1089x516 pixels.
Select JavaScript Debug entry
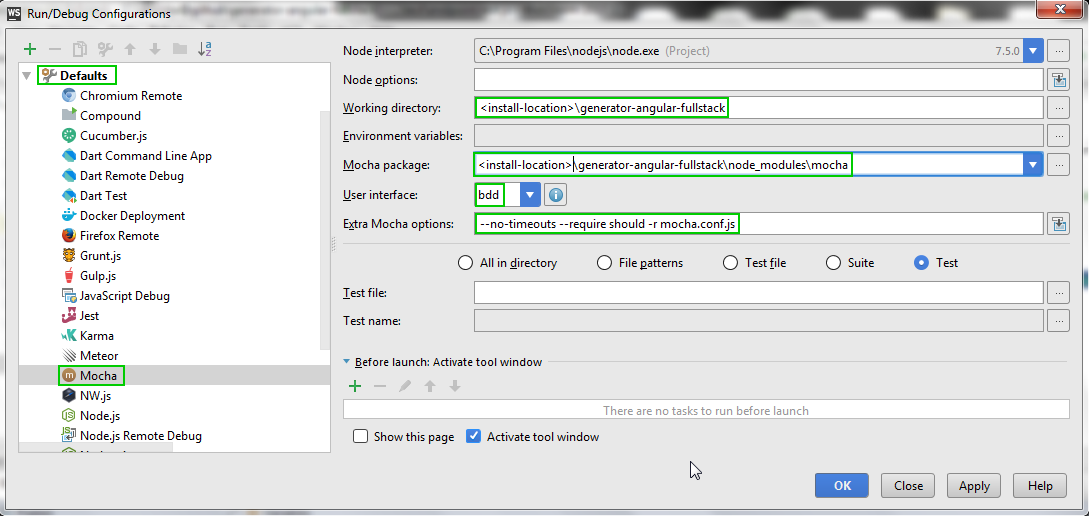124,296
